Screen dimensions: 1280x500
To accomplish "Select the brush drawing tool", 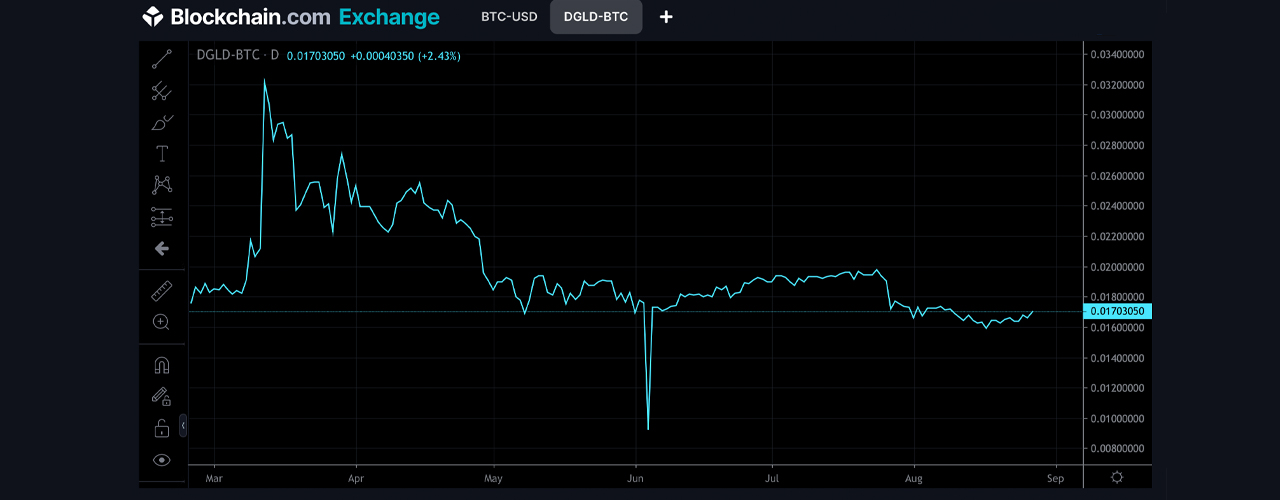I will pos(161,123).
